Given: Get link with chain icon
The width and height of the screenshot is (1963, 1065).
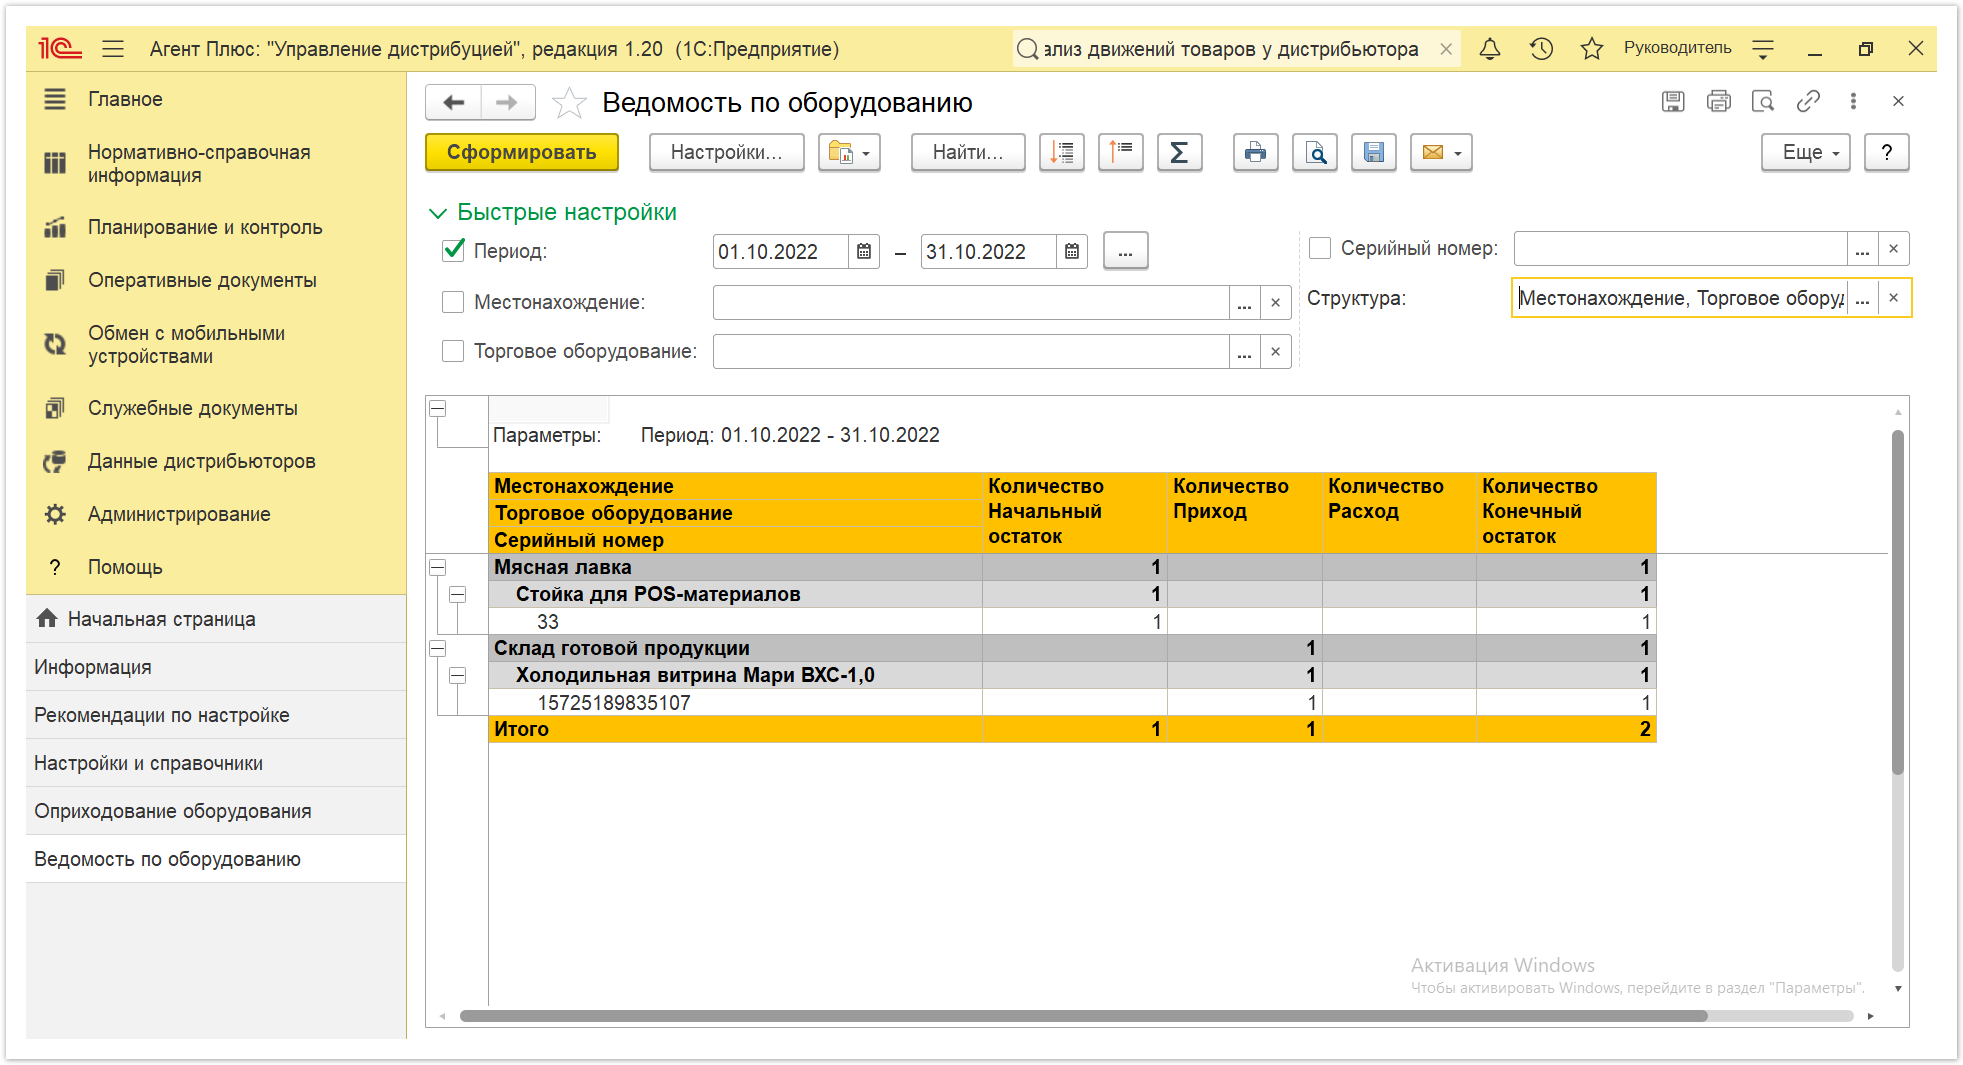Looking at the screenshot, I should [1808, 101].
